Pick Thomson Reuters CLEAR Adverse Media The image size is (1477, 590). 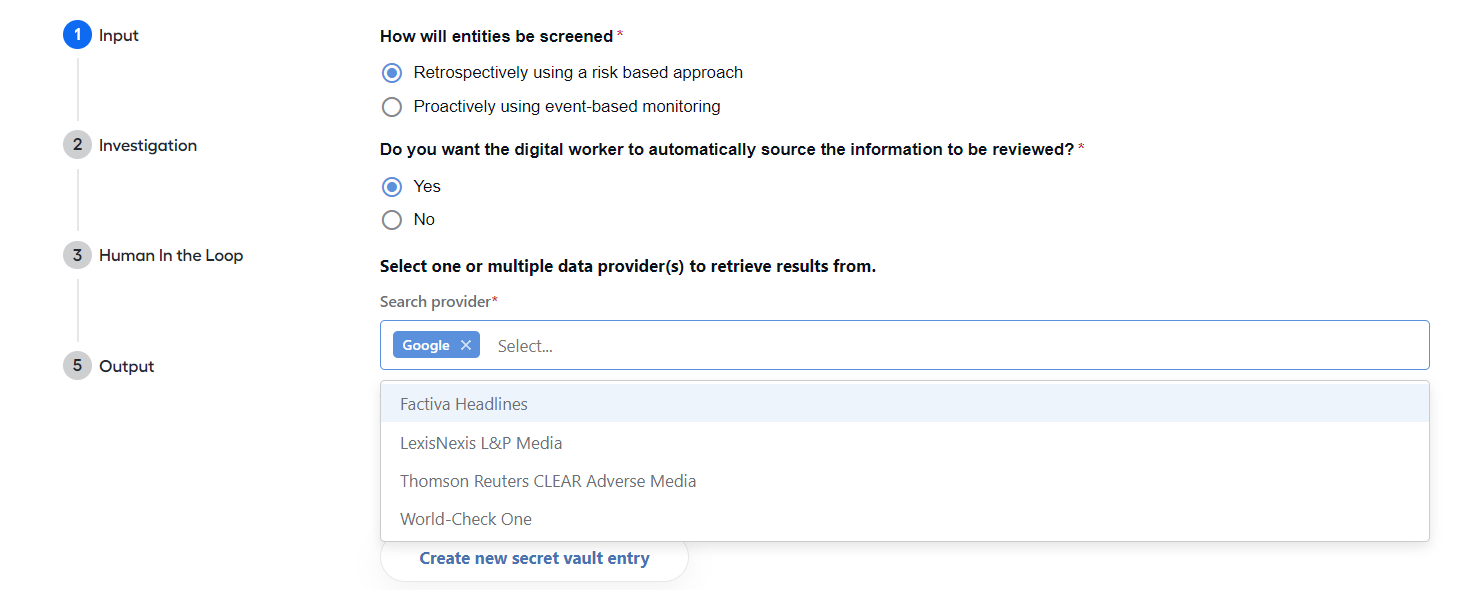(x=904, y=481)
